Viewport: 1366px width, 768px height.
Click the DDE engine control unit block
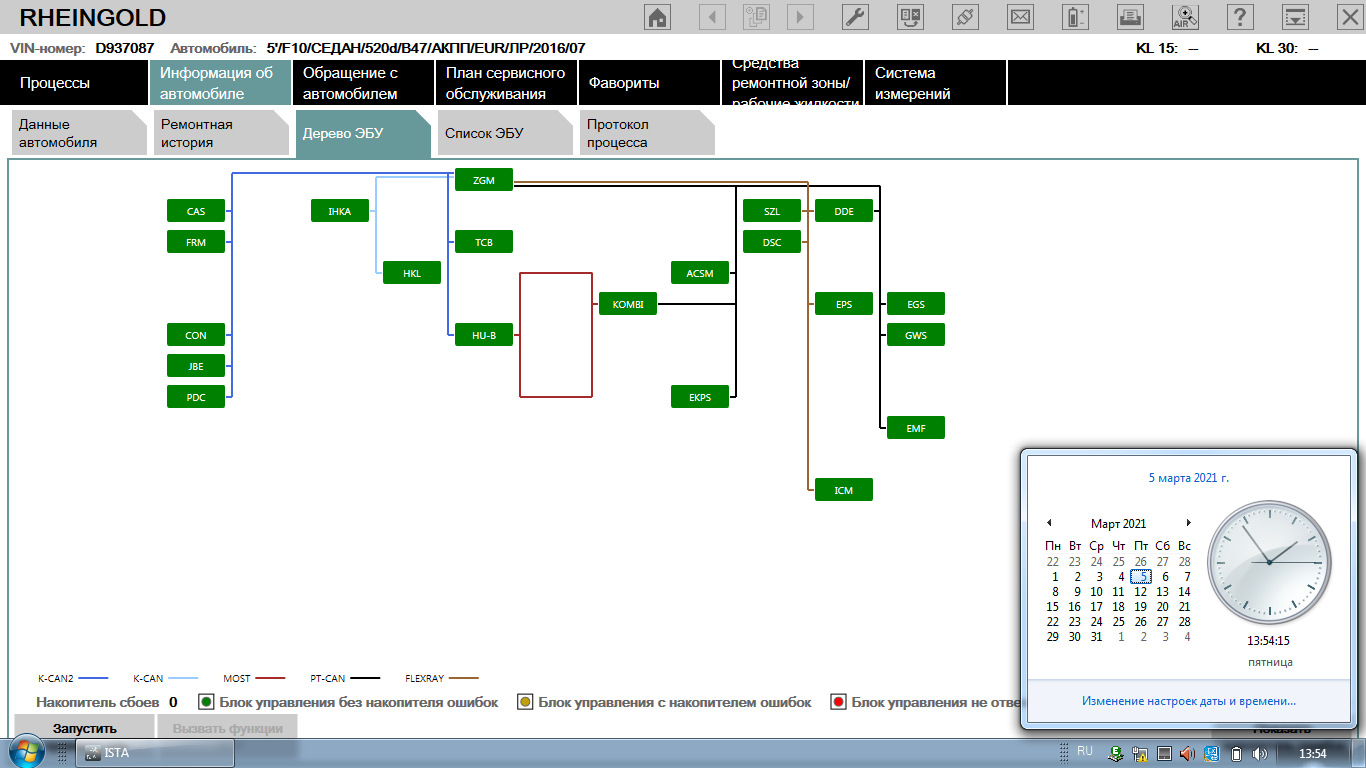pos(844,211)
